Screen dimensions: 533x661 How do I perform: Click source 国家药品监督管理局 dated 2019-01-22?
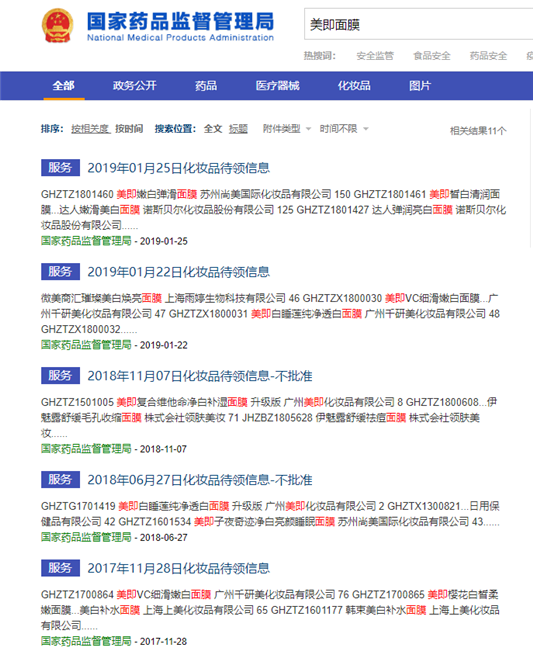86,345
